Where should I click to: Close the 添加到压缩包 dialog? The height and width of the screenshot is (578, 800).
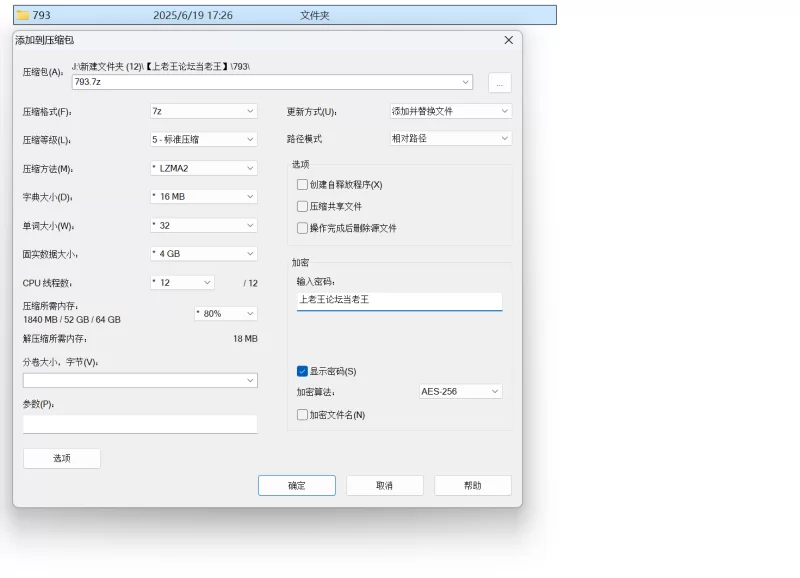[x=509, y=40]
